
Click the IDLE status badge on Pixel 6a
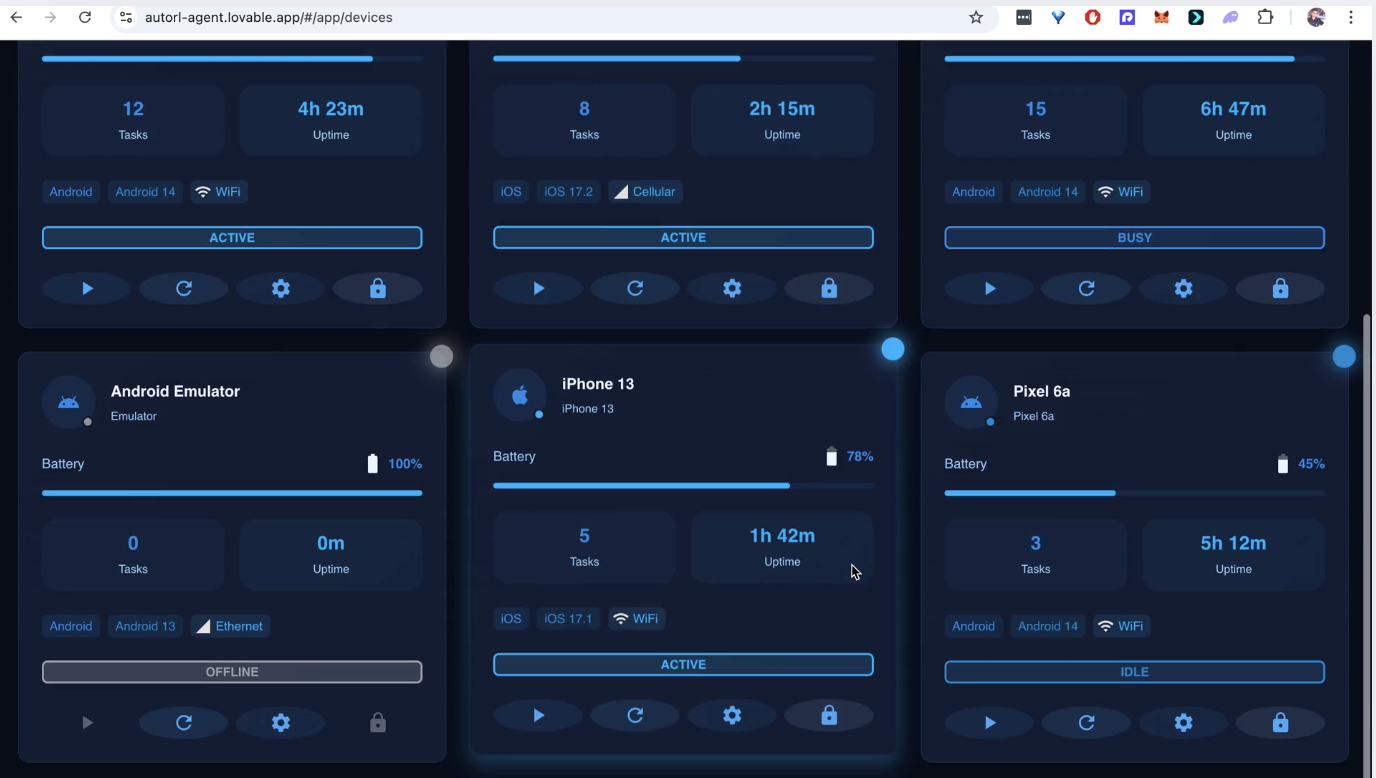click(1135, 672)
